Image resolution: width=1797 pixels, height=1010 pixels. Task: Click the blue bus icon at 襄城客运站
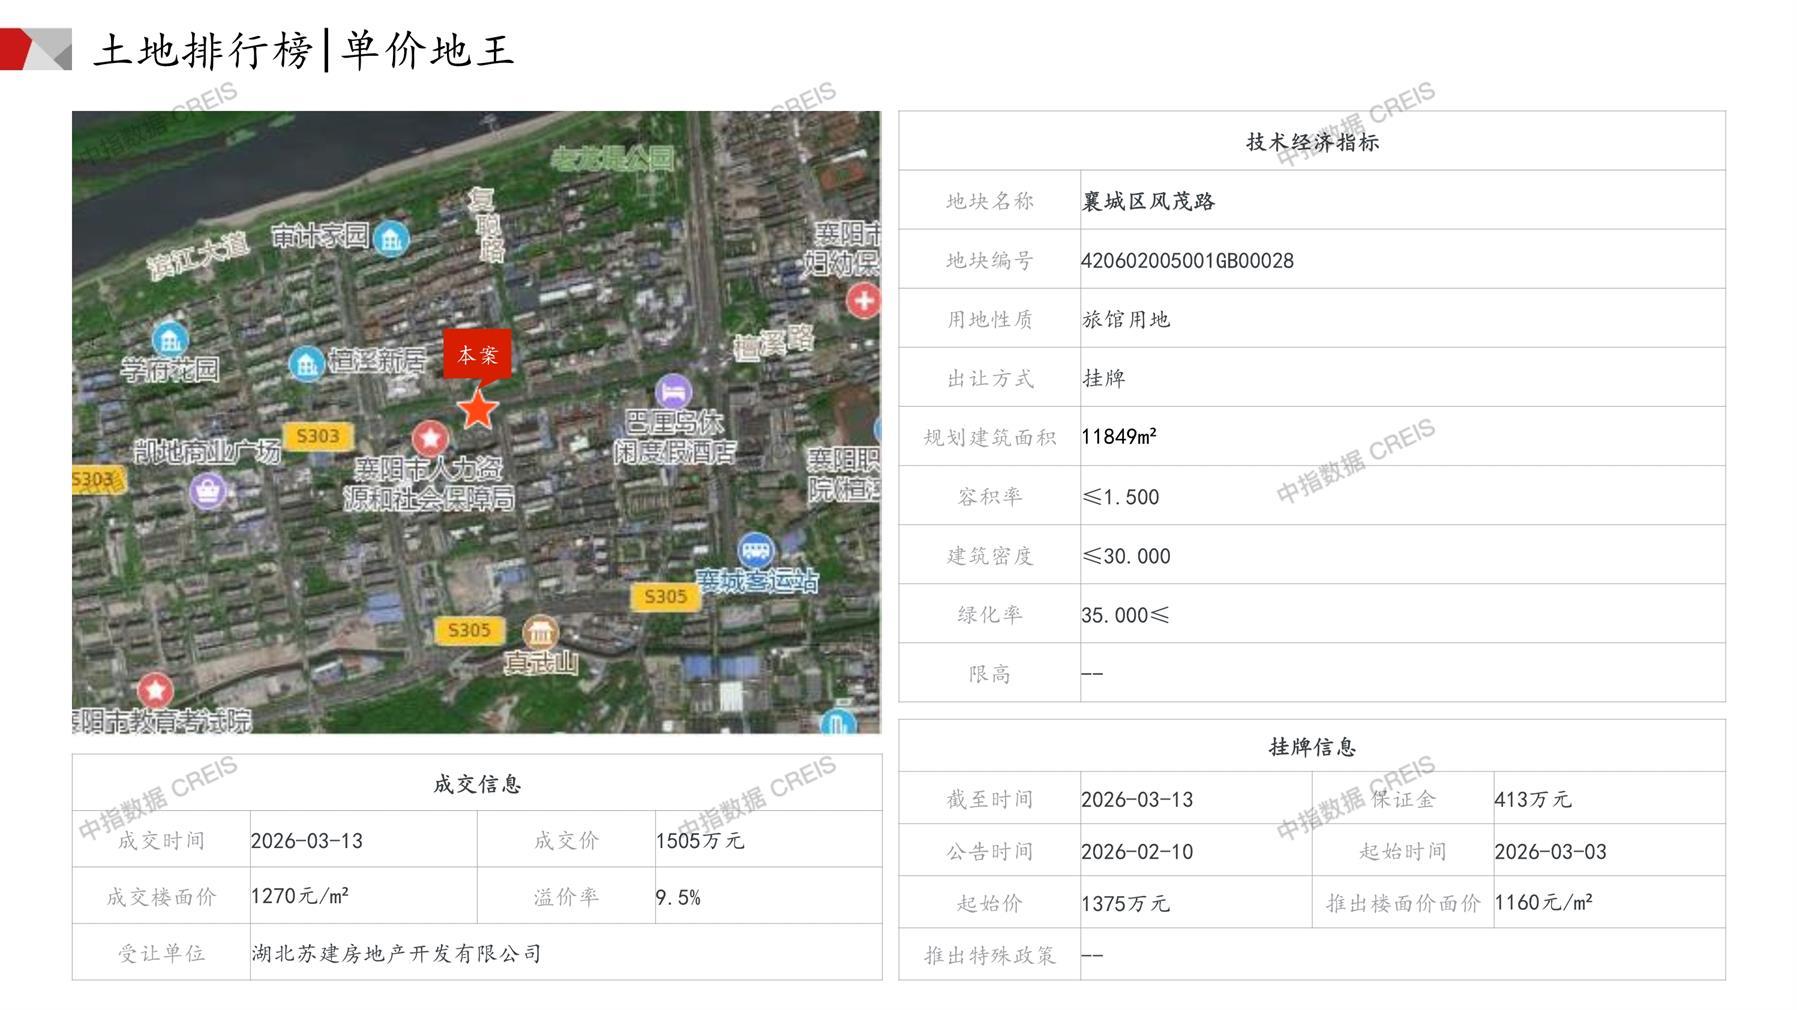pyautogui.click(x=756, y=550)
